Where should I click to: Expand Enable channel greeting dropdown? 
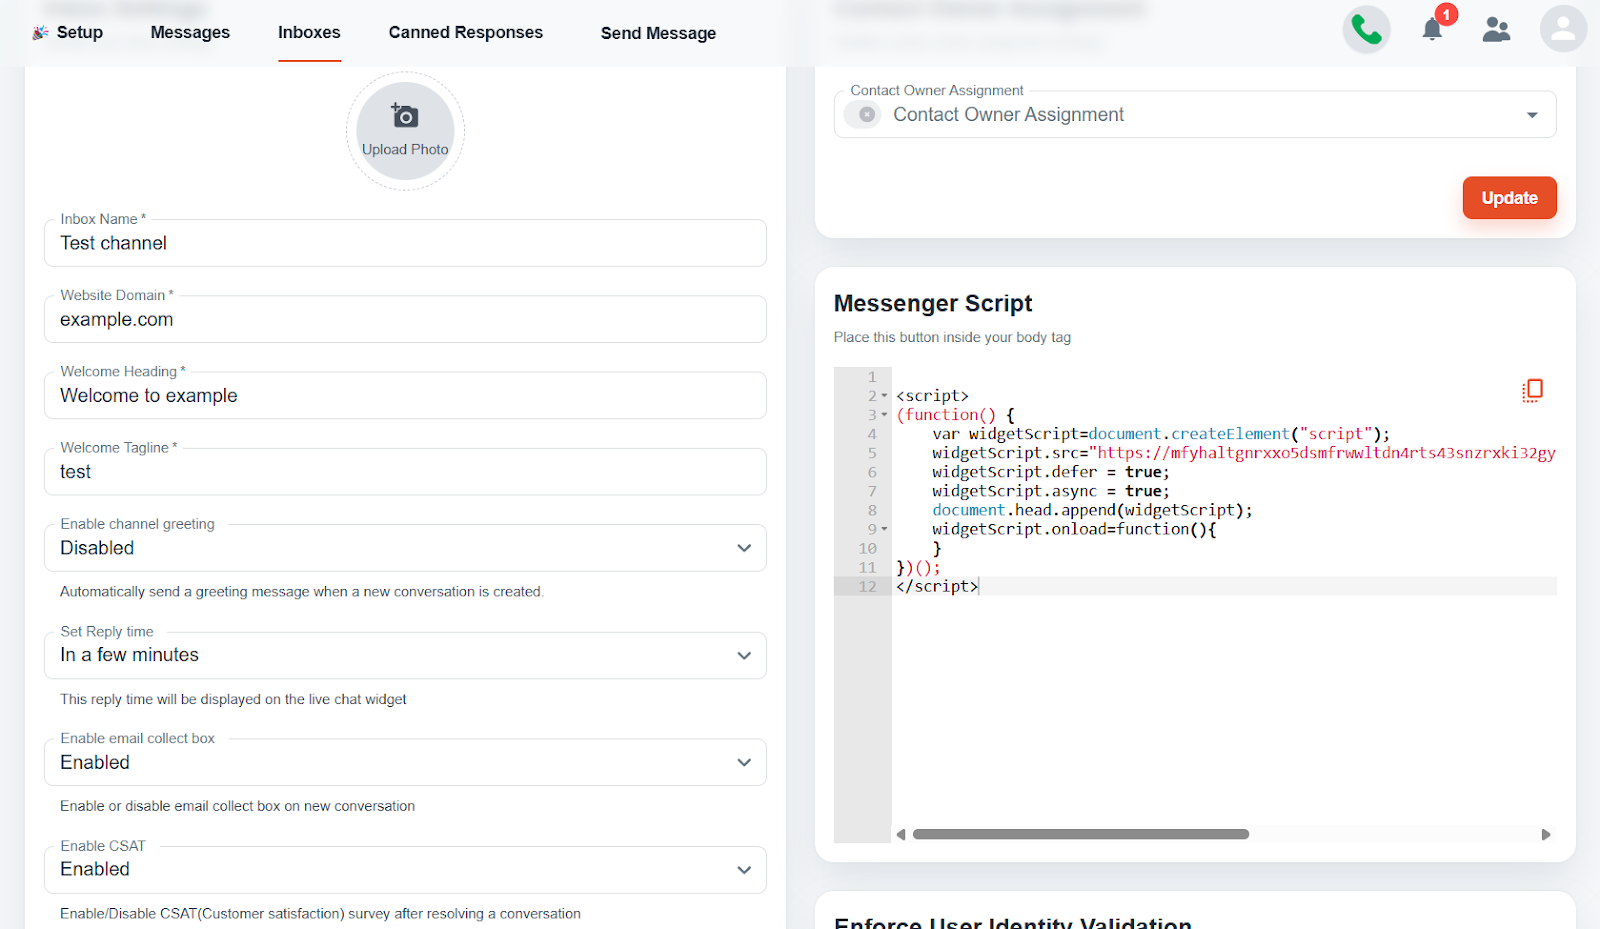(x=744, y=548)
